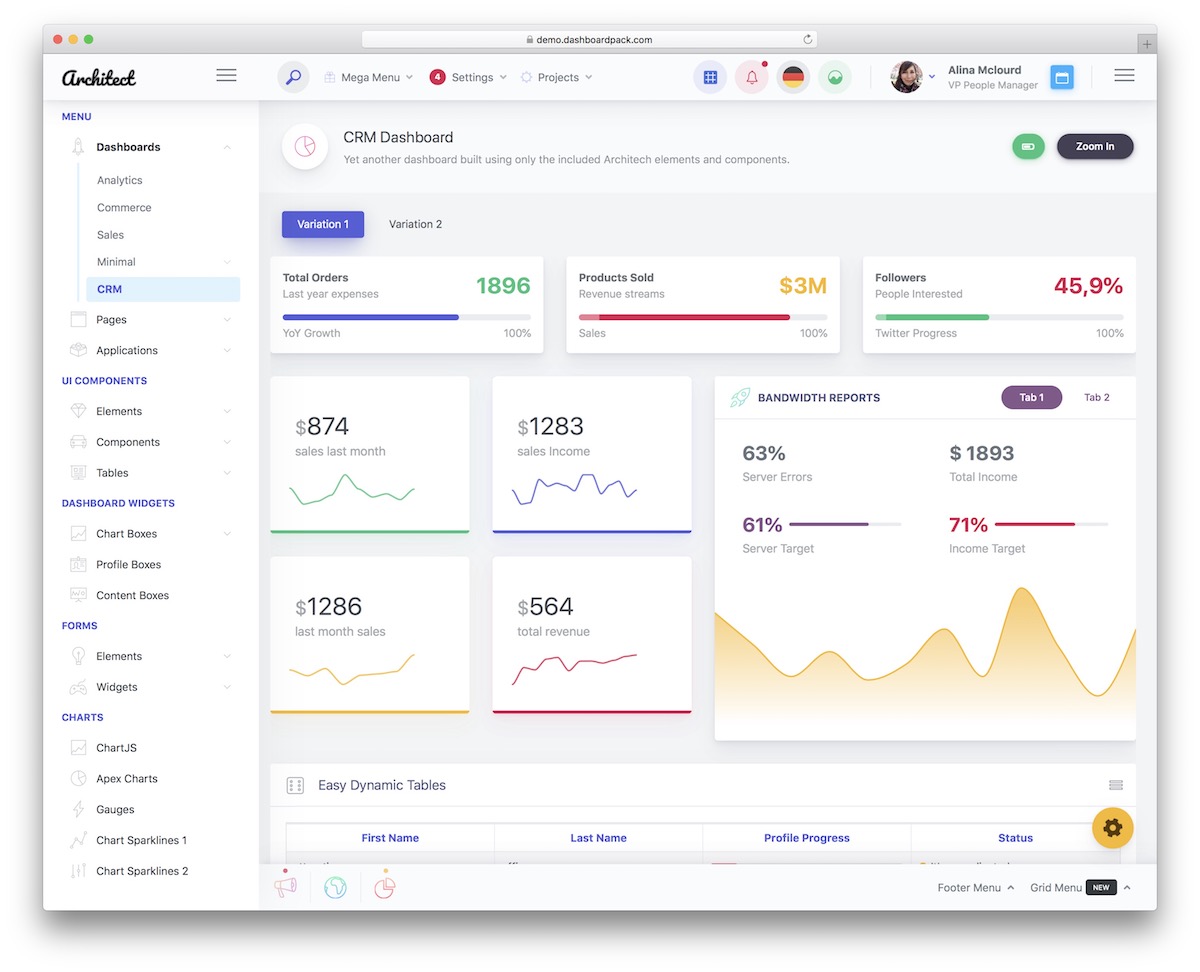Click the globe icon in footer
Image resolution: width=1200 pixels, height=972 pixels.
click(x=335, y=887)
